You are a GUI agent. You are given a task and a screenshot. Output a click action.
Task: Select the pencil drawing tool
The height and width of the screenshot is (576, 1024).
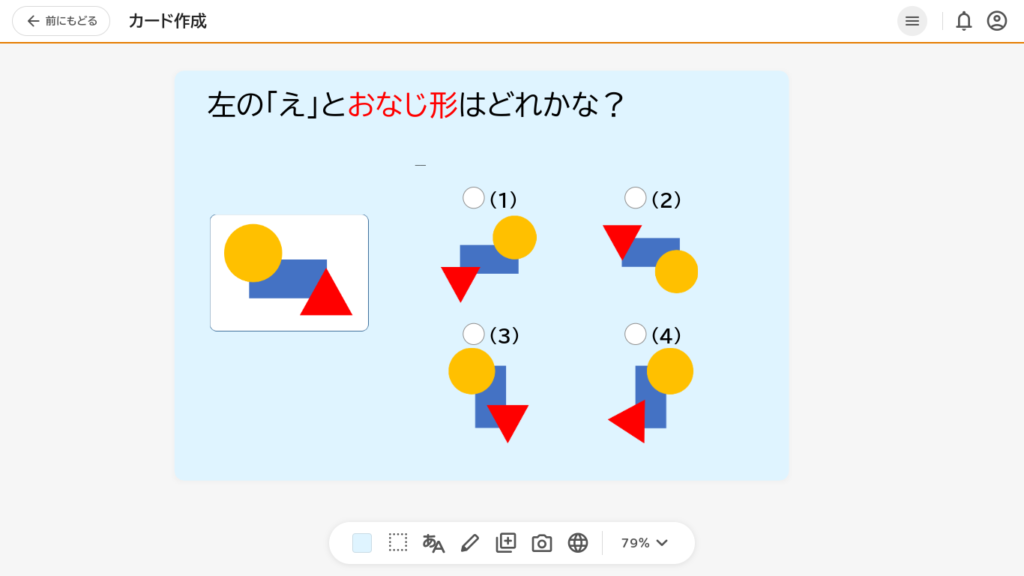coord(470,543)
